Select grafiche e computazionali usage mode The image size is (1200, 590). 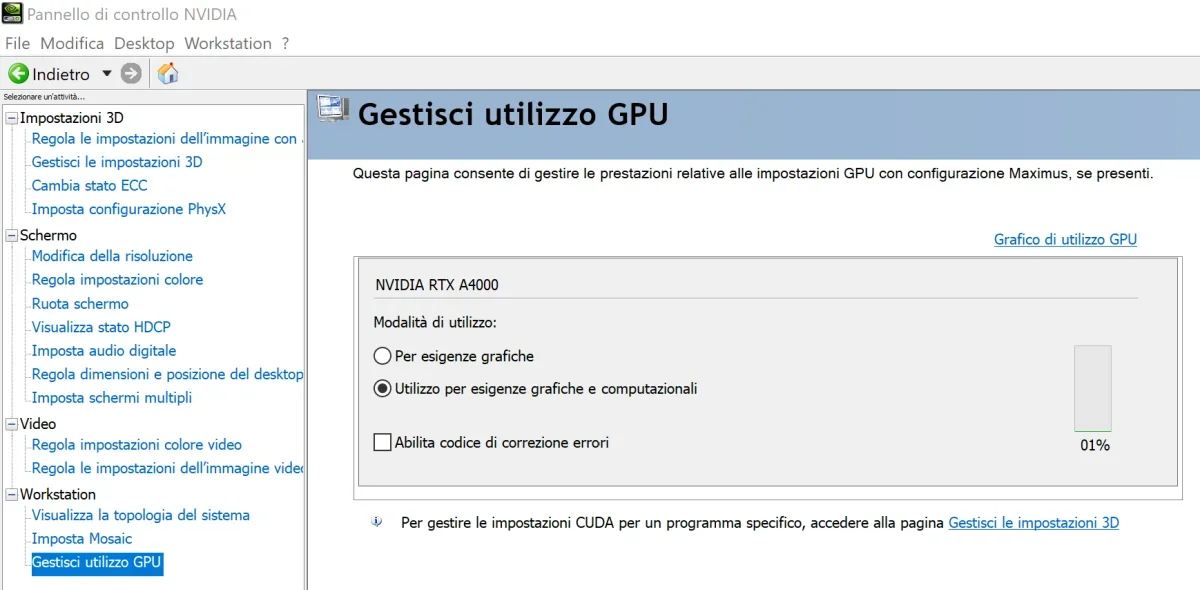click(382, 389)
